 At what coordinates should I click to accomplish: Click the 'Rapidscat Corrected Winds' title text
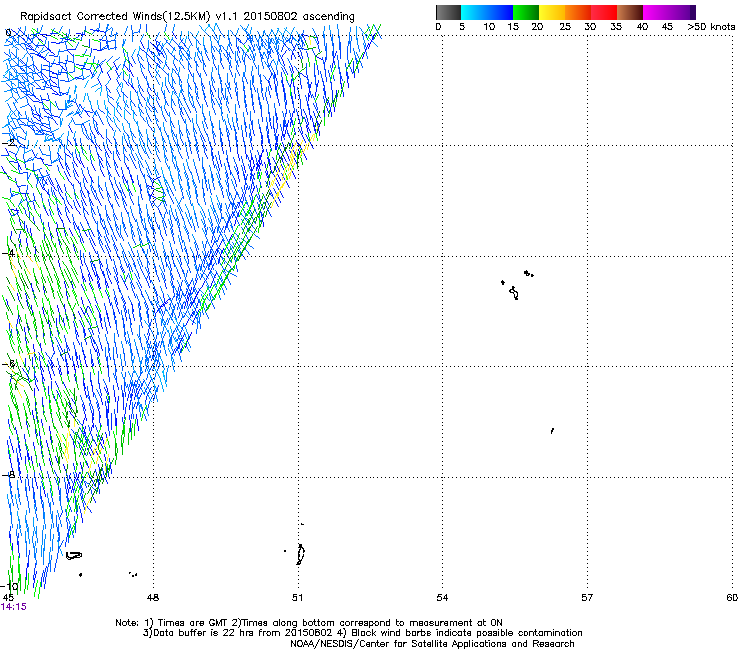tap(90, 17)
